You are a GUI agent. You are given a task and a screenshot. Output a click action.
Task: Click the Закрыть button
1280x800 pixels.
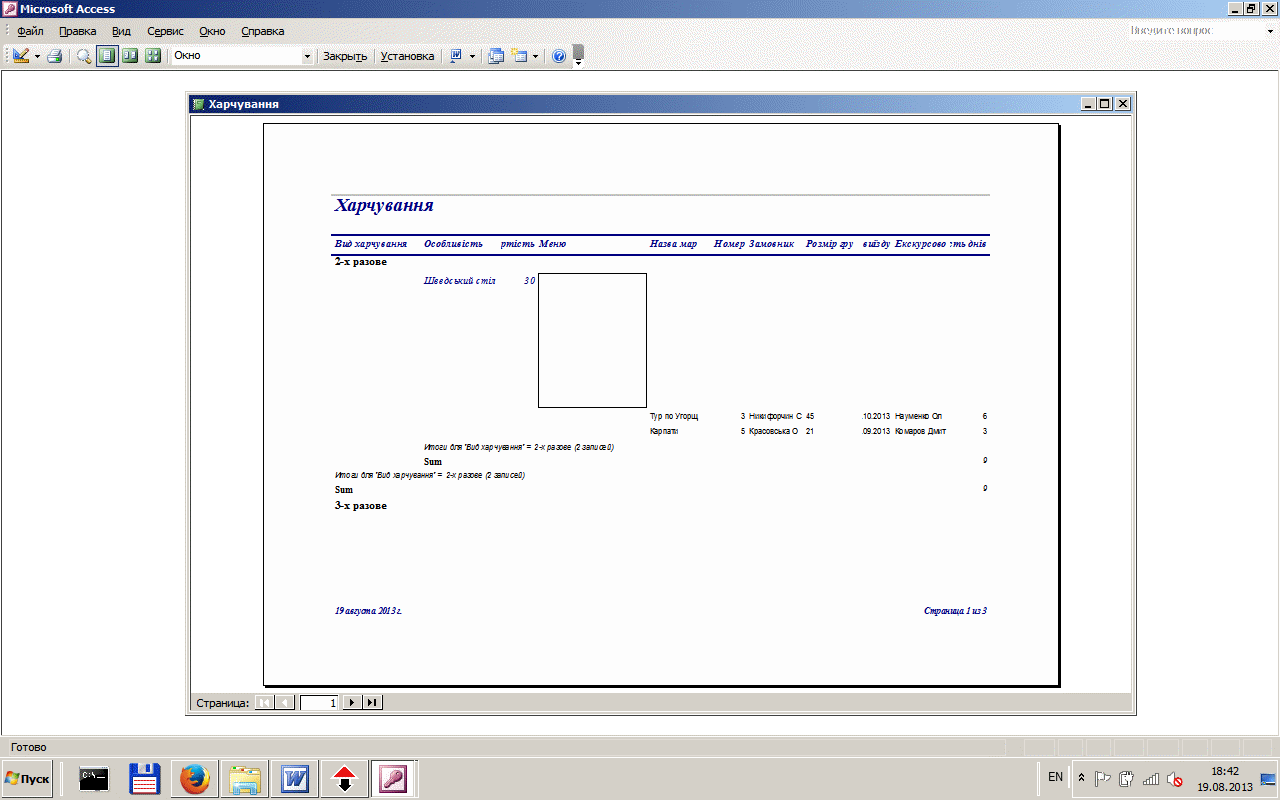click(345, 56)
